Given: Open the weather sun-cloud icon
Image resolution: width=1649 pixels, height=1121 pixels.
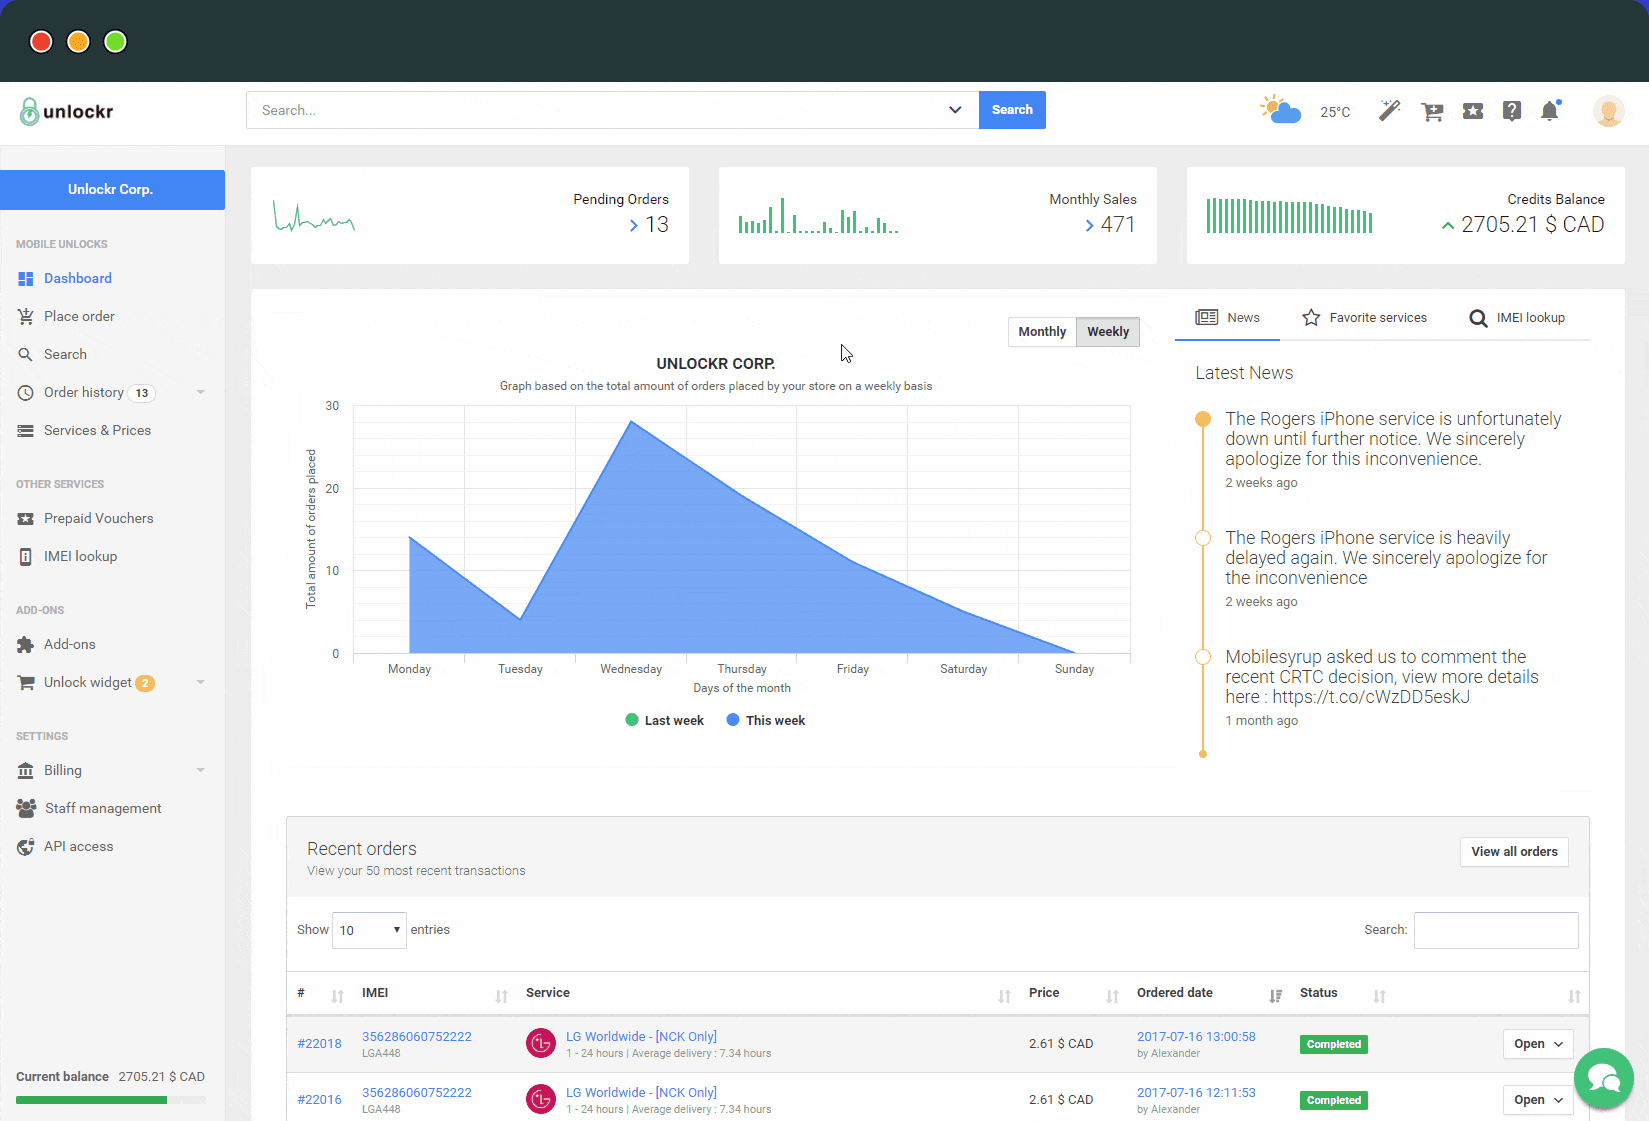Looking at the screenshot, I should tap(1281, 110).
